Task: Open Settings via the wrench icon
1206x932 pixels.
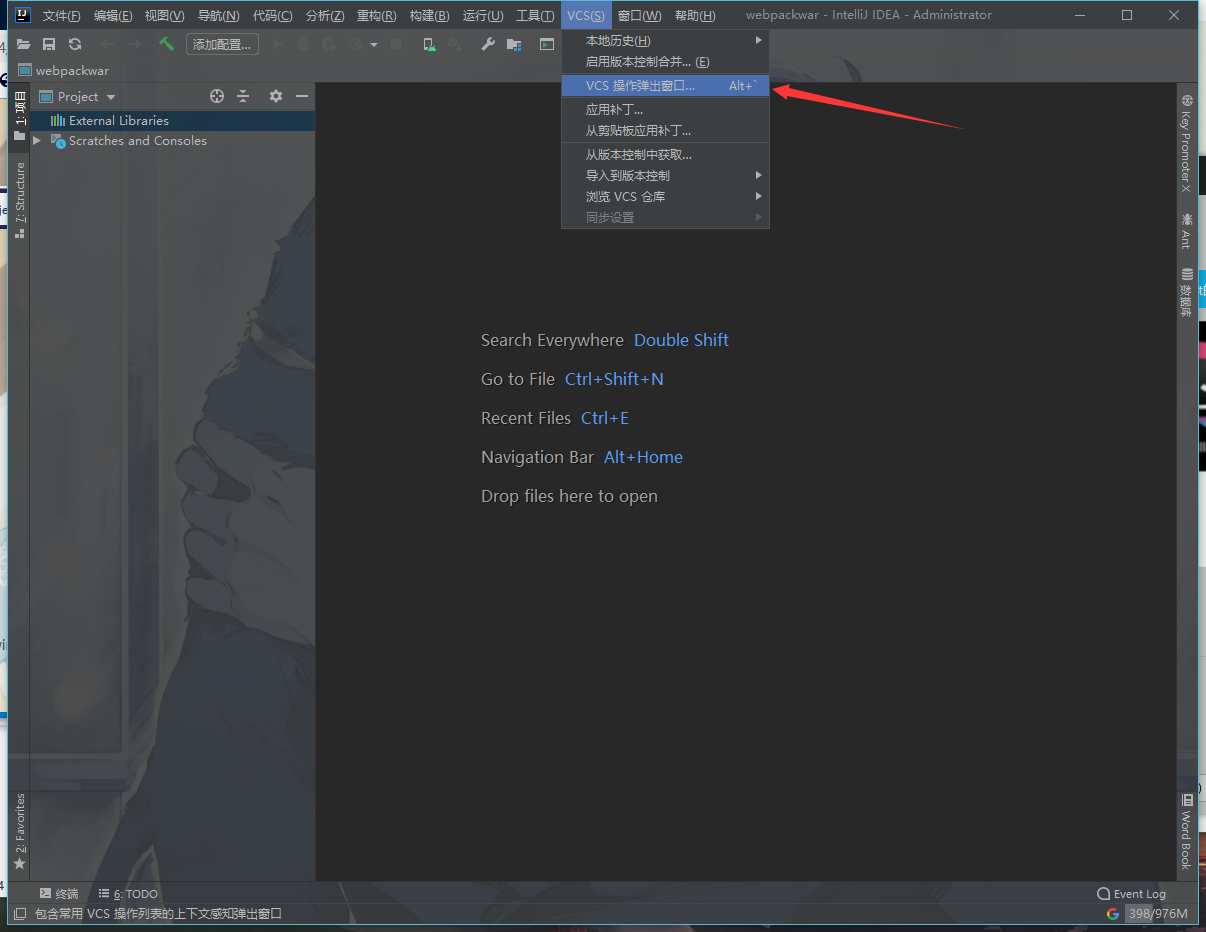Action: tap(488, 44)
